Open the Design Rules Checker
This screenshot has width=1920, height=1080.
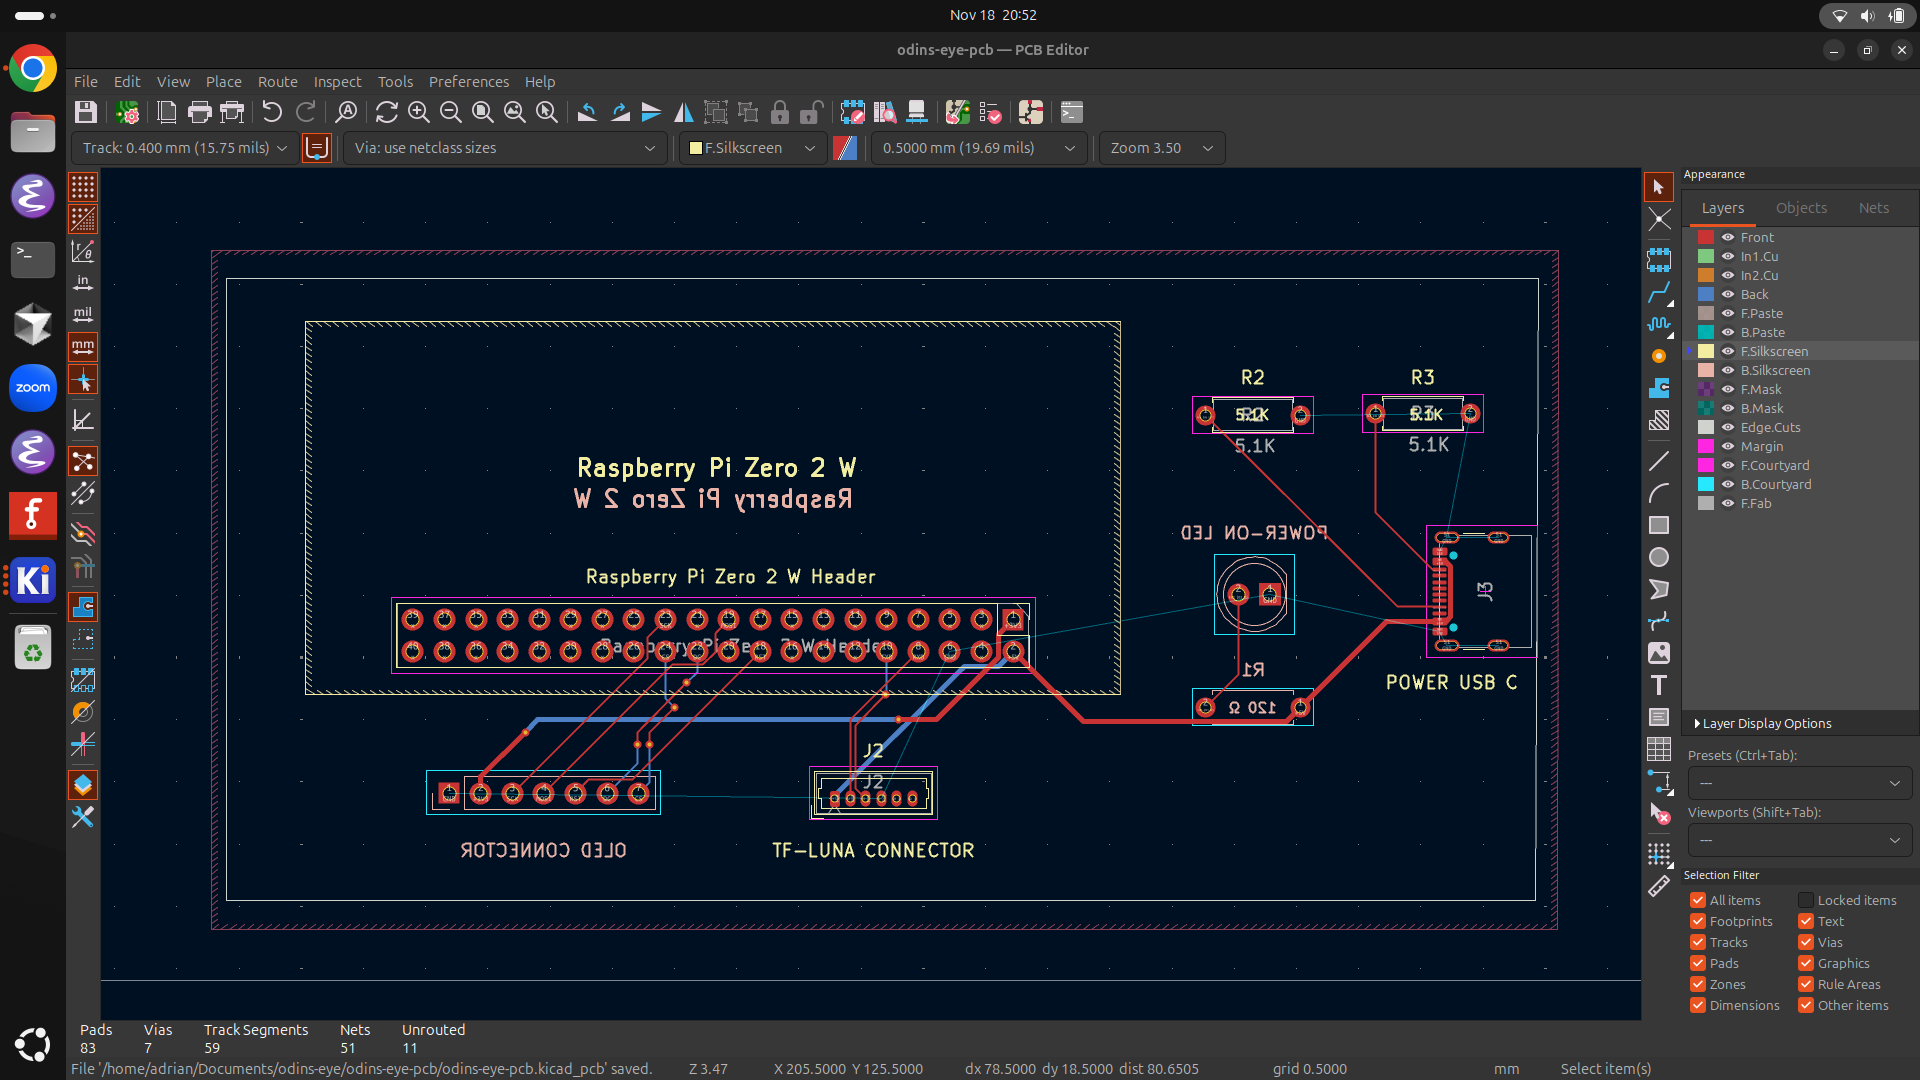point(990,112)
